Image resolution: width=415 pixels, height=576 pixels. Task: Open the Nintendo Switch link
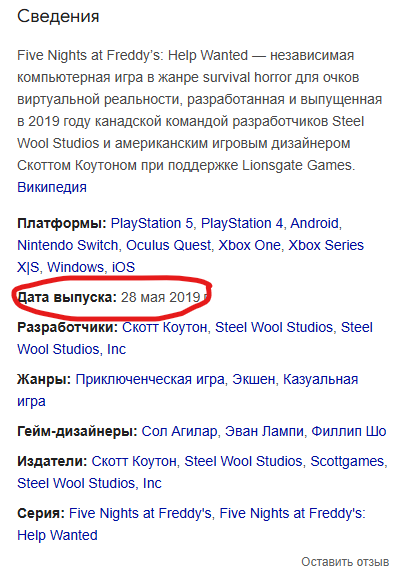pyautogui.click(x=68, y=245)
